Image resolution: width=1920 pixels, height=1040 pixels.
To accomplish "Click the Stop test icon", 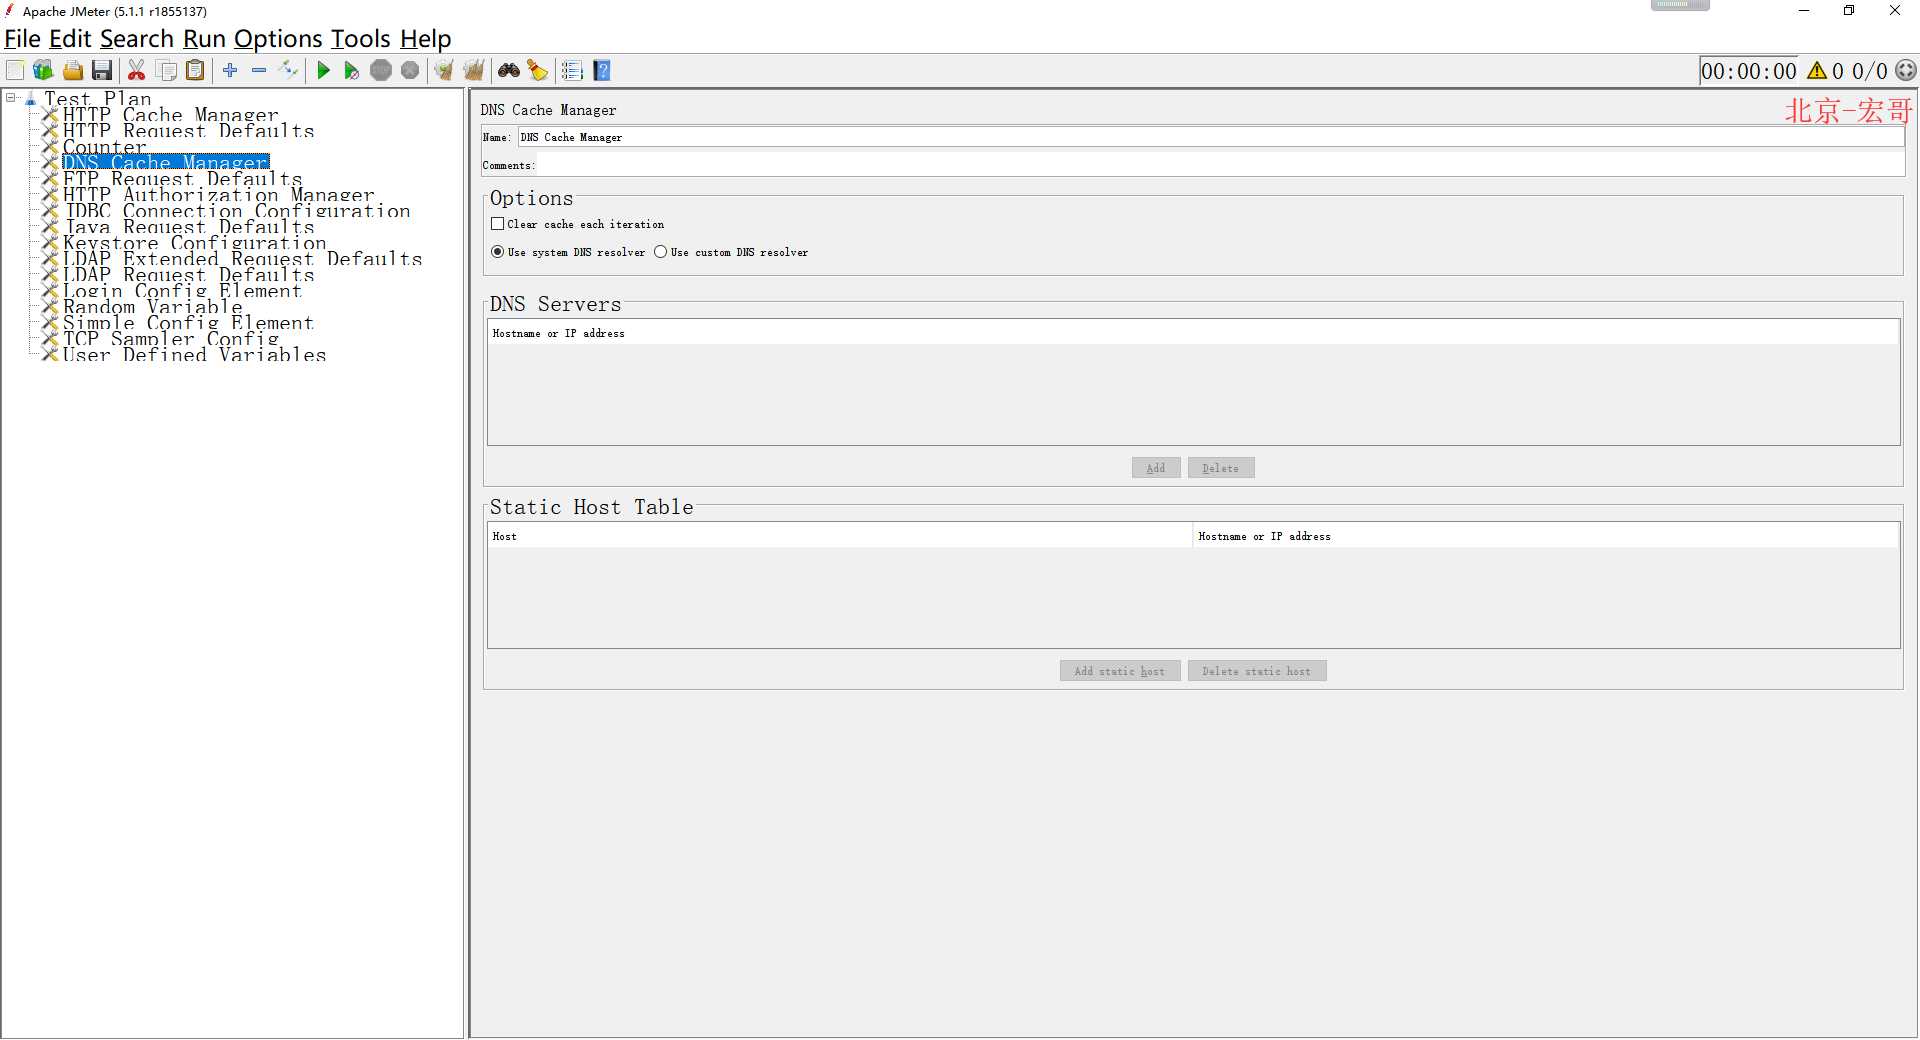I will (x=381, y=70).
